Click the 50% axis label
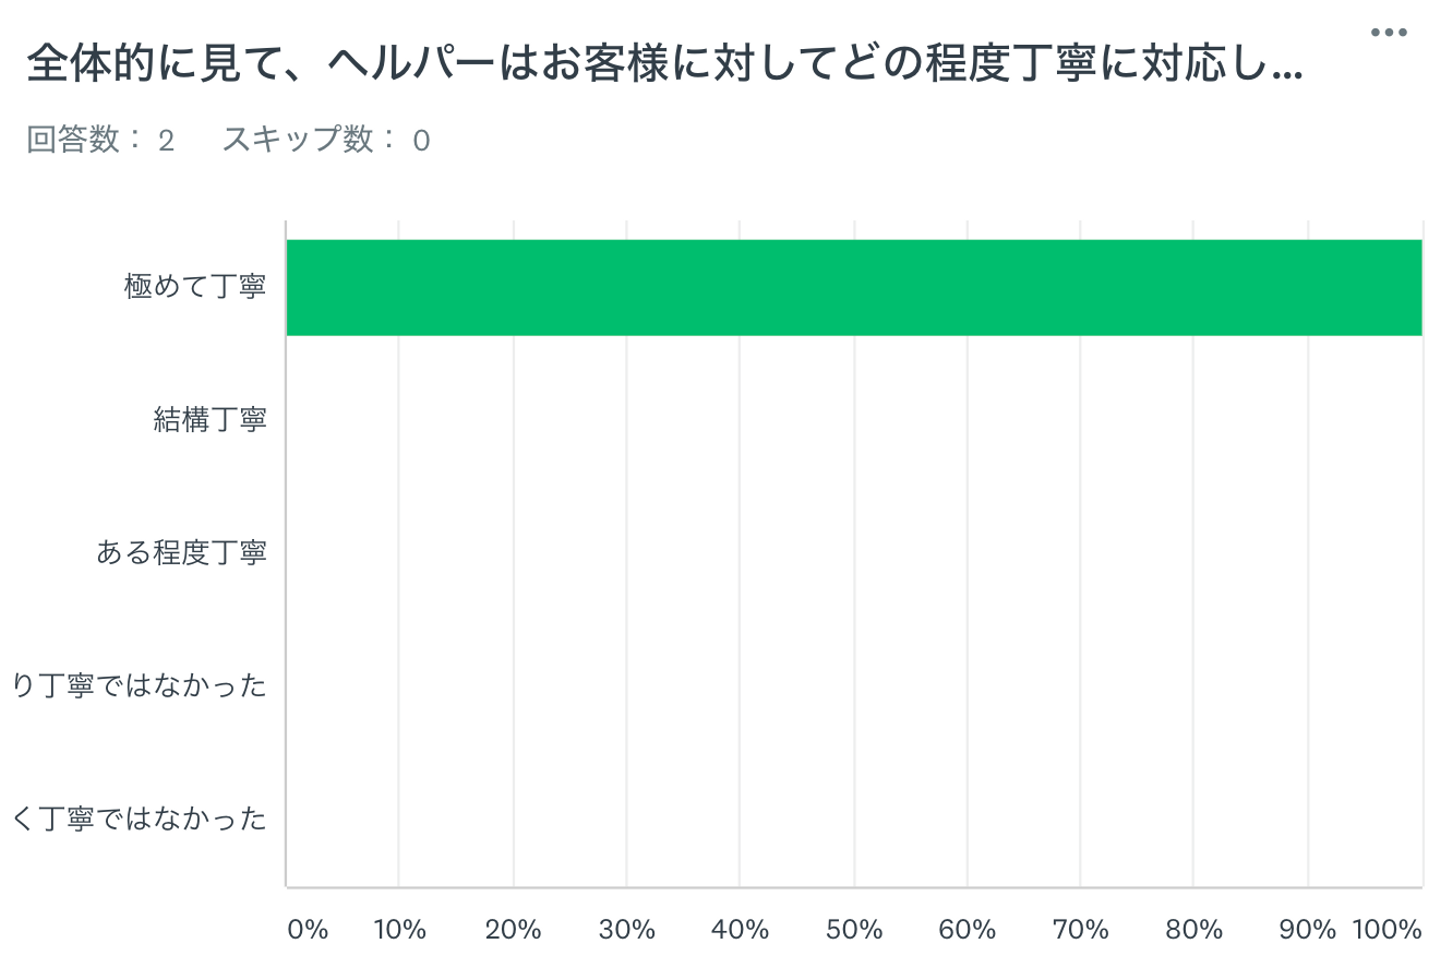 click(854, 930)
